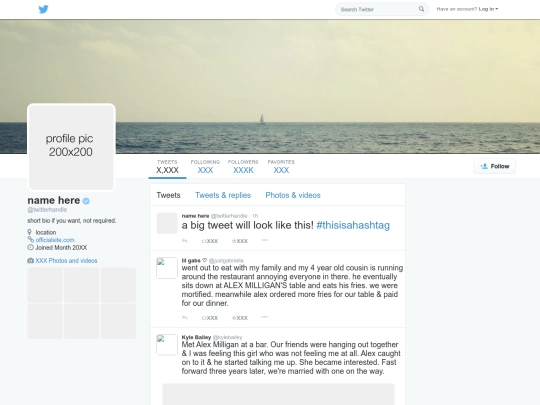
Task: Open the sailboat header banner image
Action: (270, 86)
